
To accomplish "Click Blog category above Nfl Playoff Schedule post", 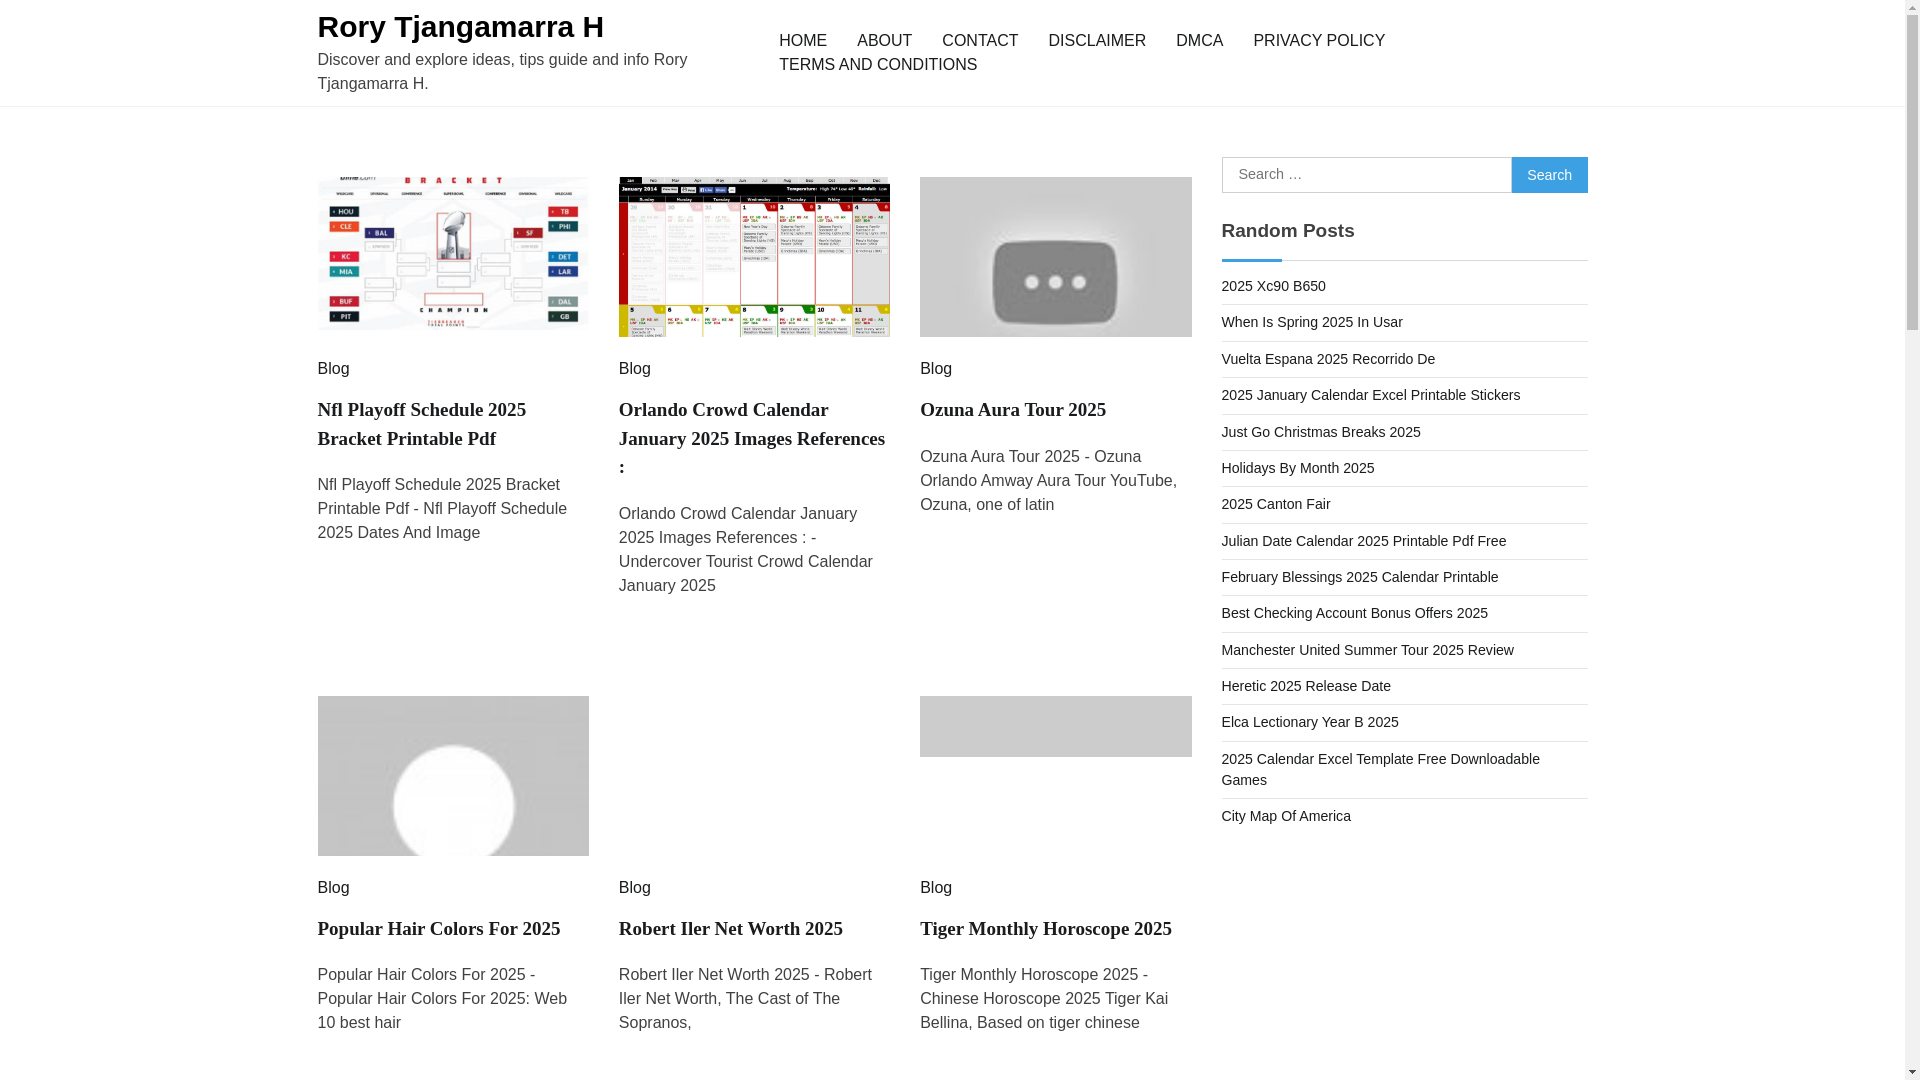I will 333,369.
